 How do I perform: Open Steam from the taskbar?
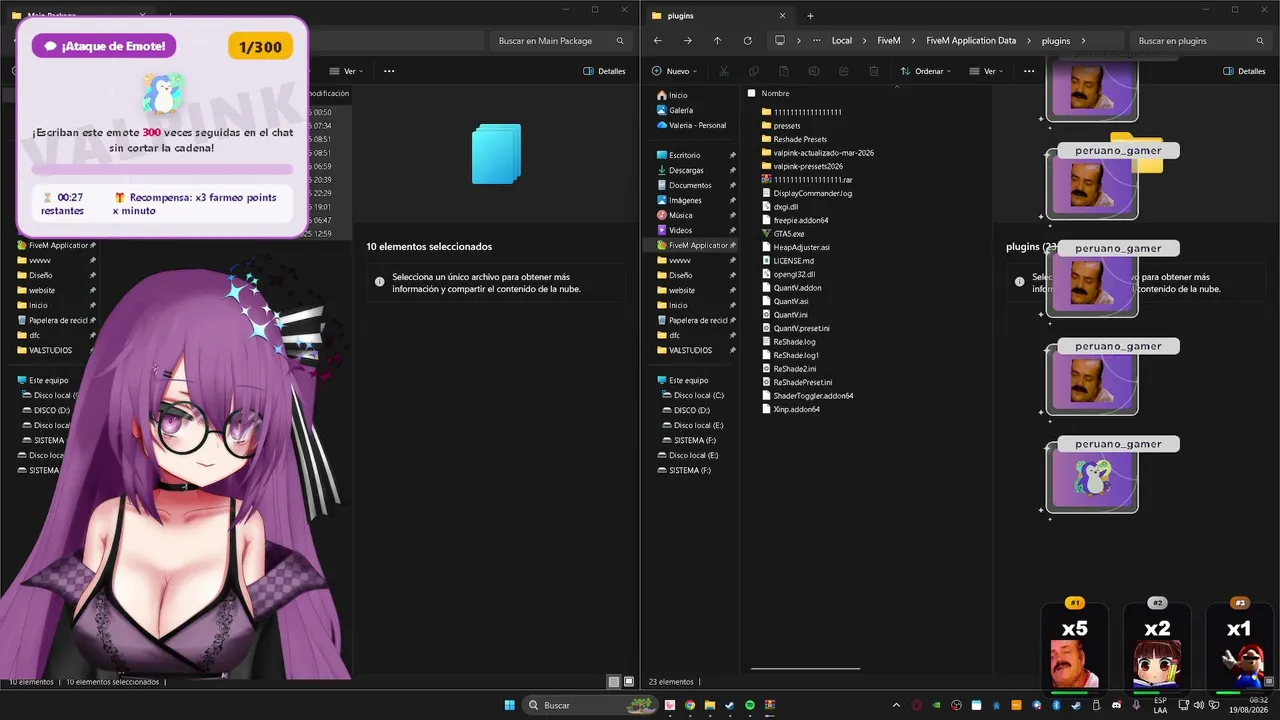(730, 705)
